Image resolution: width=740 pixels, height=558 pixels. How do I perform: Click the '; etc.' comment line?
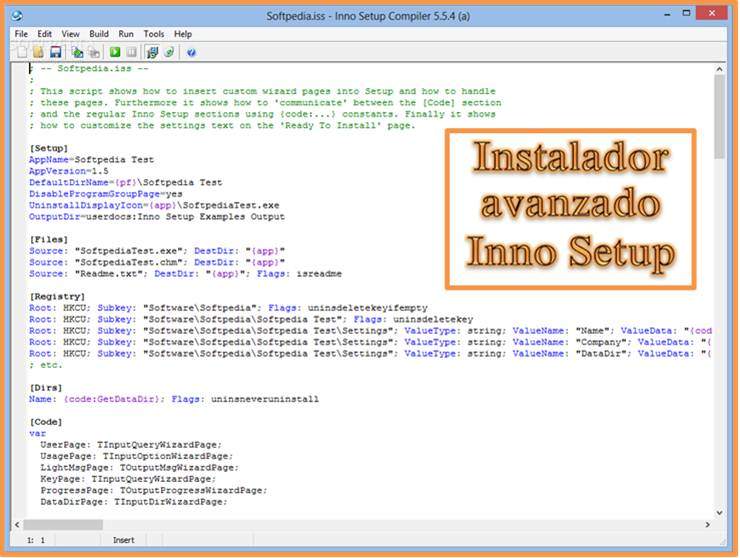[x=46, y=365]
